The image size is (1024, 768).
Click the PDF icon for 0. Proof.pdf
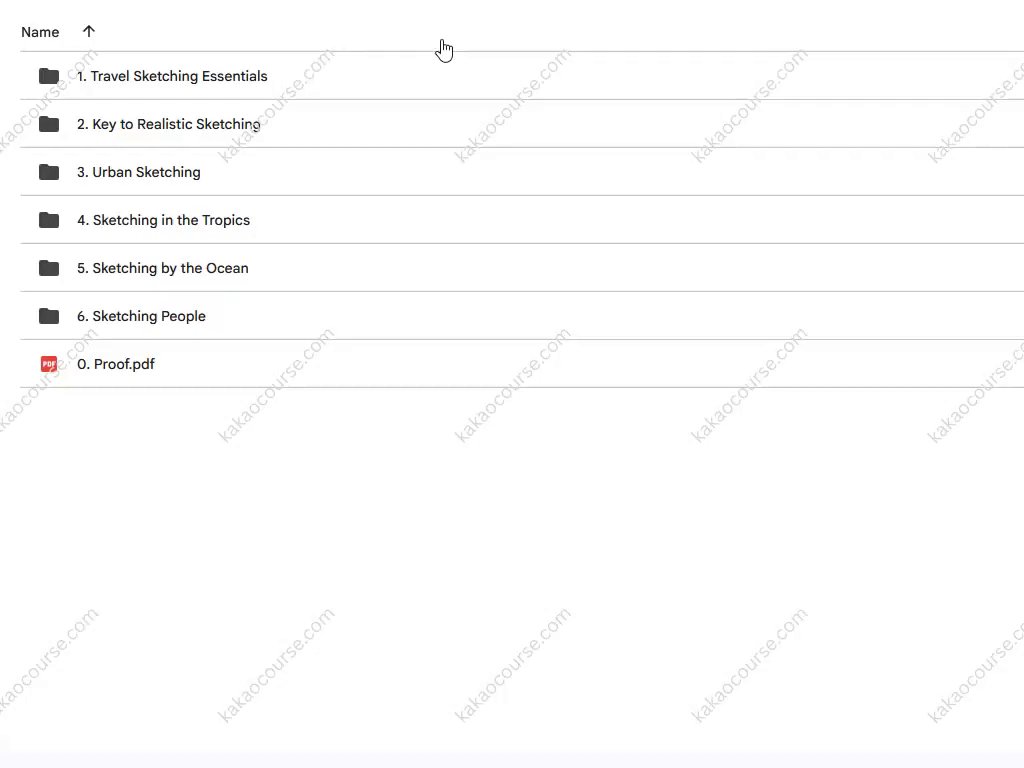[x=49, y=364]
